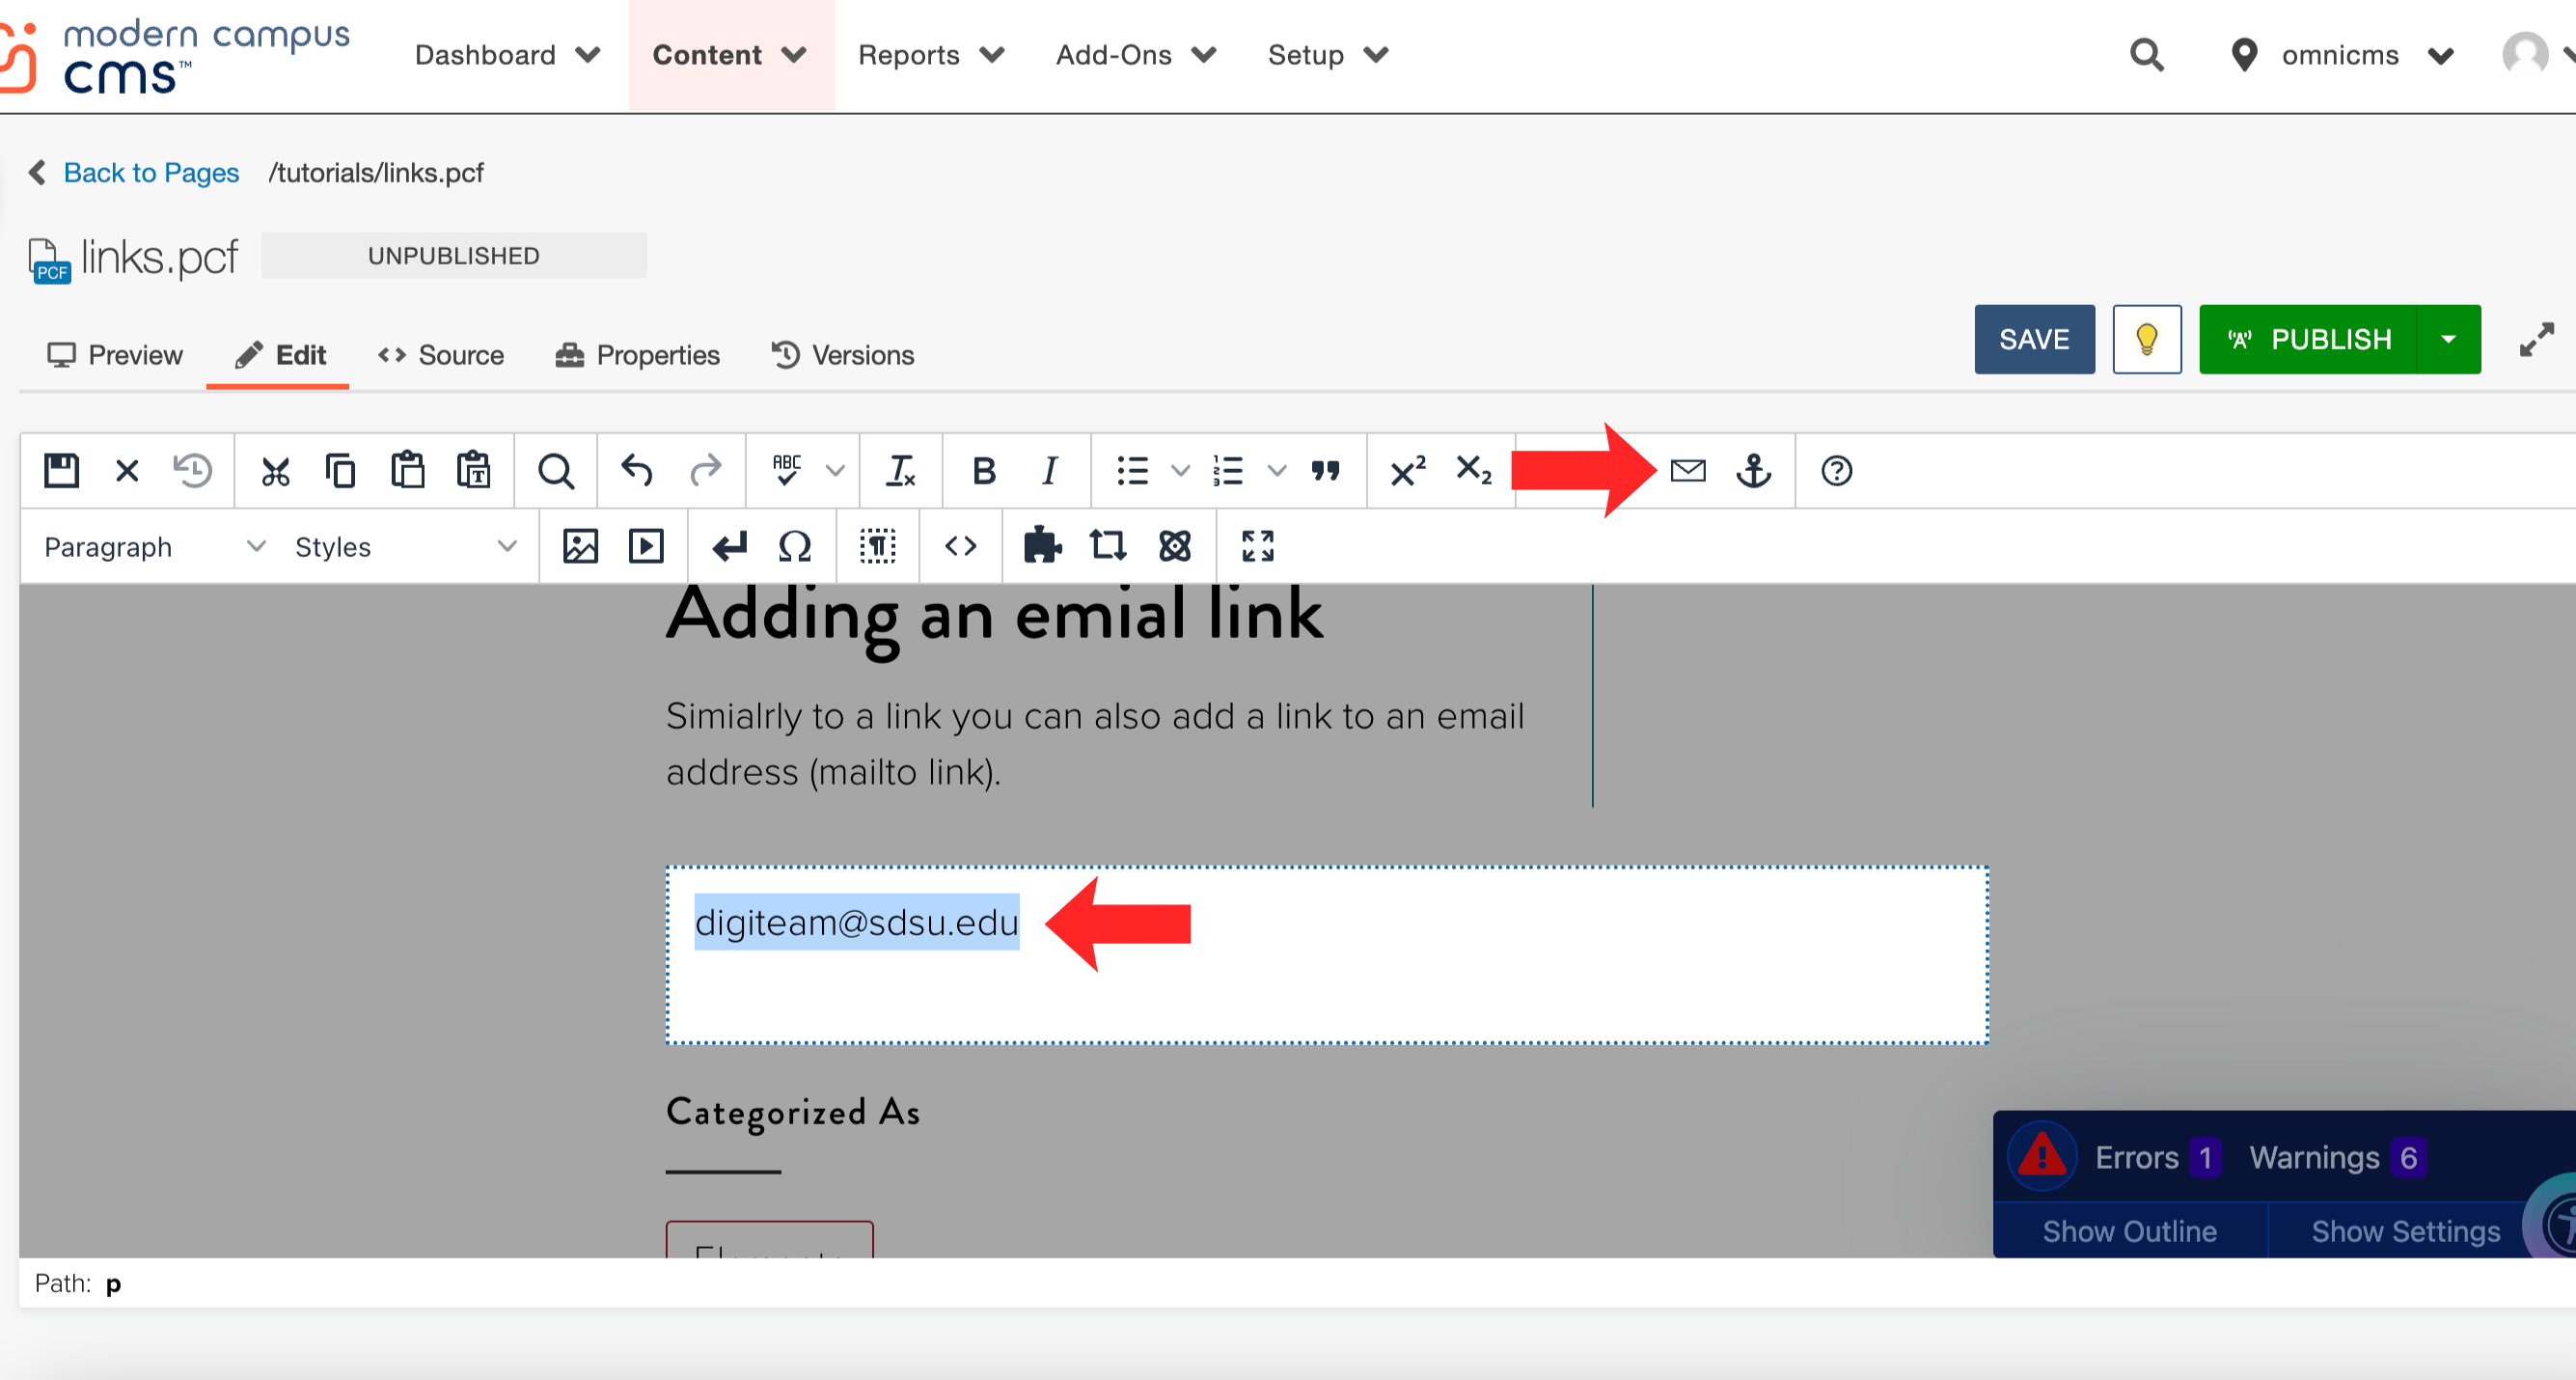Switch to the Source tab
Screen dimensions: 2576x1380
[441, 354]
